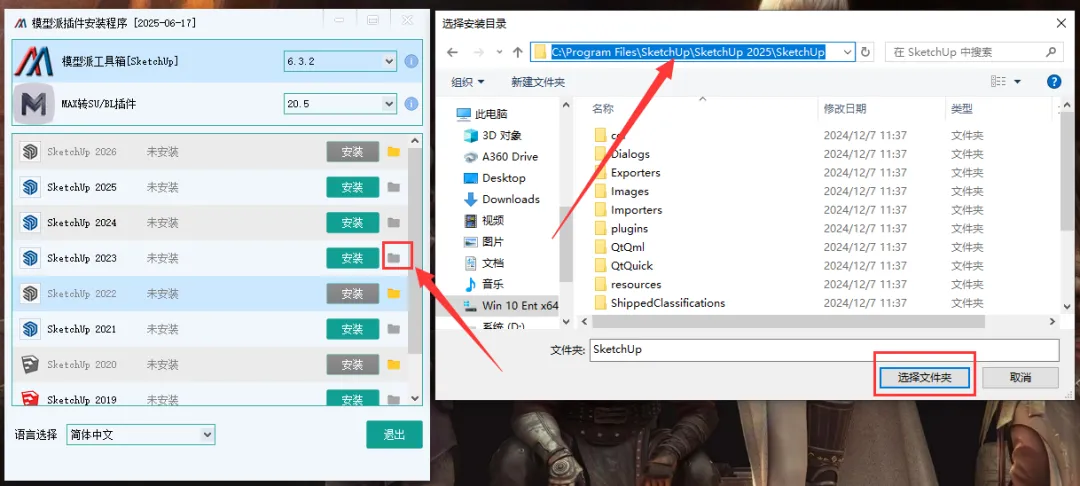The height and width of the screenshot is (486, 1080).
Task: Sort by the 修改日期 column header
Action: (x=845, y=108)
